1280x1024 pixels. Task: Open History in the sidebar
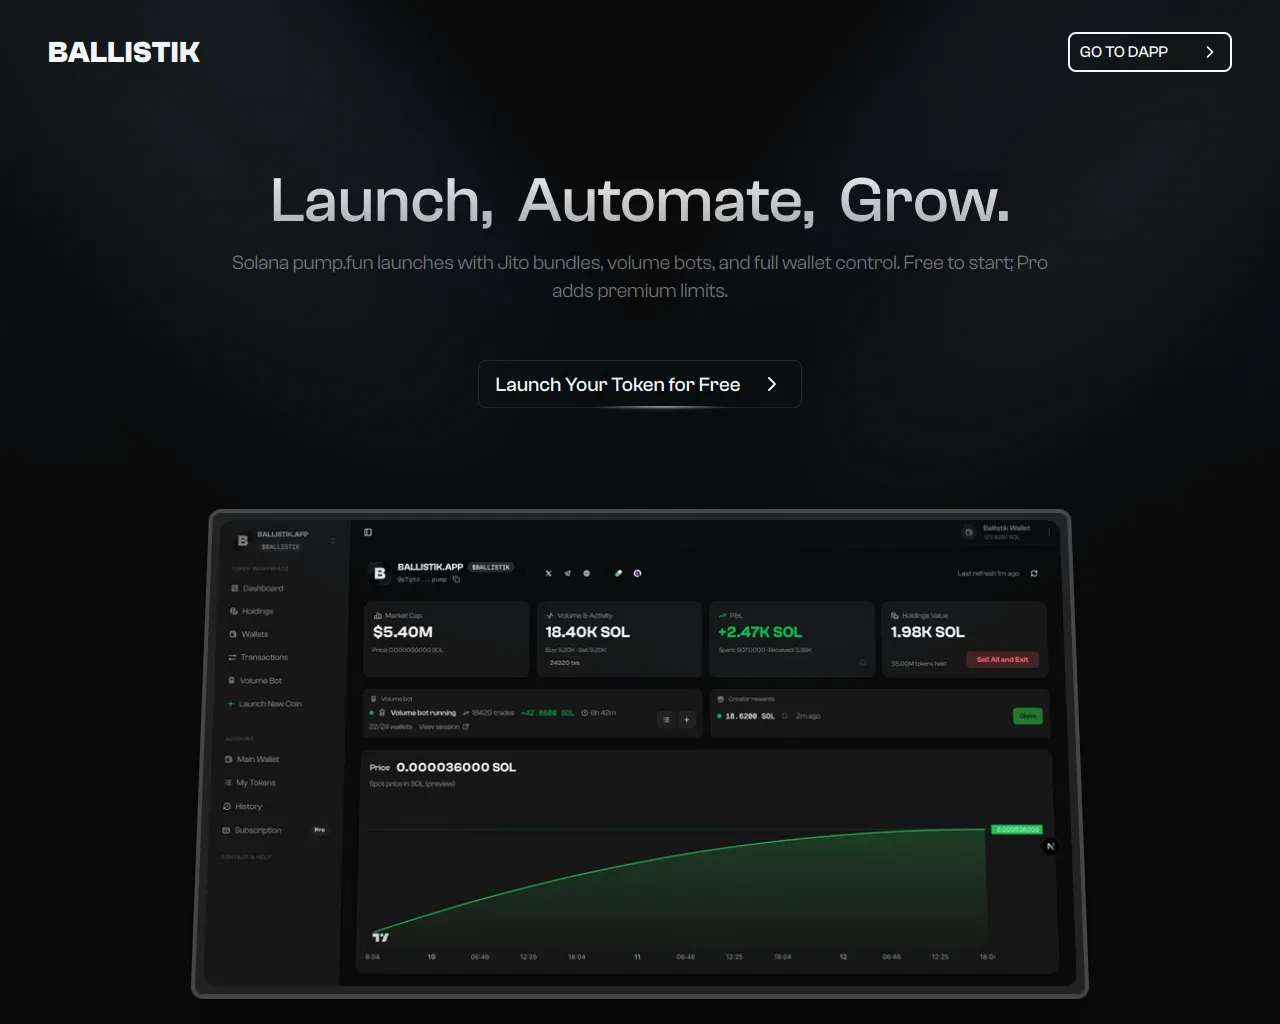(243, 806)
